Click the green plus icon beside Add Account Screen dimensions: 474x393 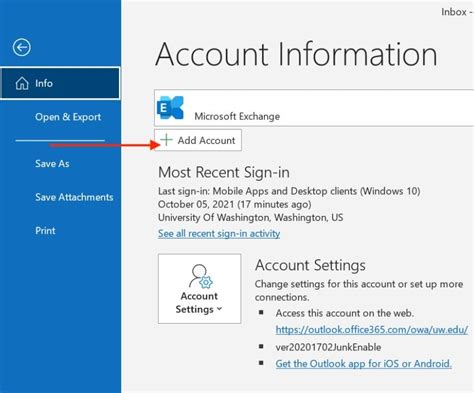tap(166, 140)
